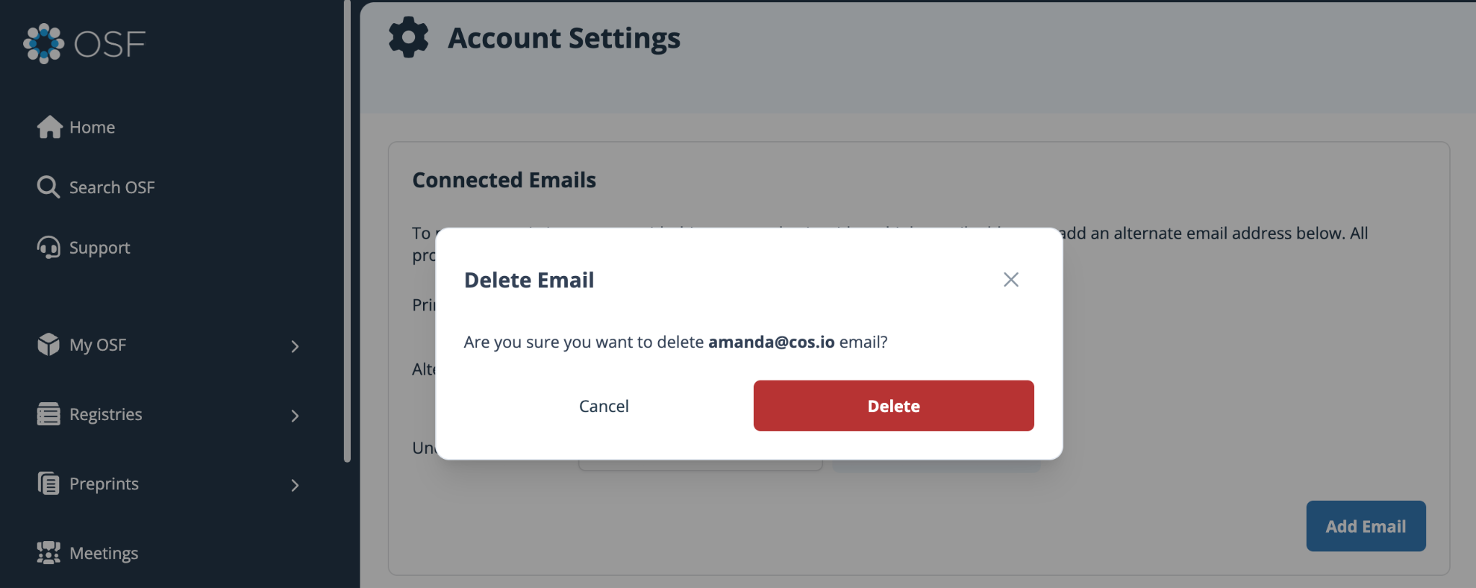Click the OSF logo icon
Image resolution: width=1476 pixels, height=588 pixels.
(x=44, y=44)
